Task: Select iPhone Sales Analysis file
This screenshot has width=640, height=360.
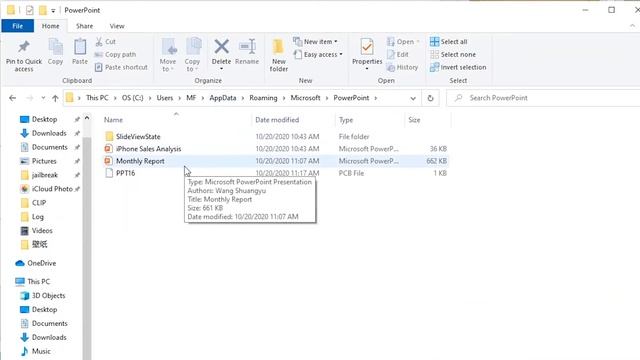Action: [x=148, y=149]
